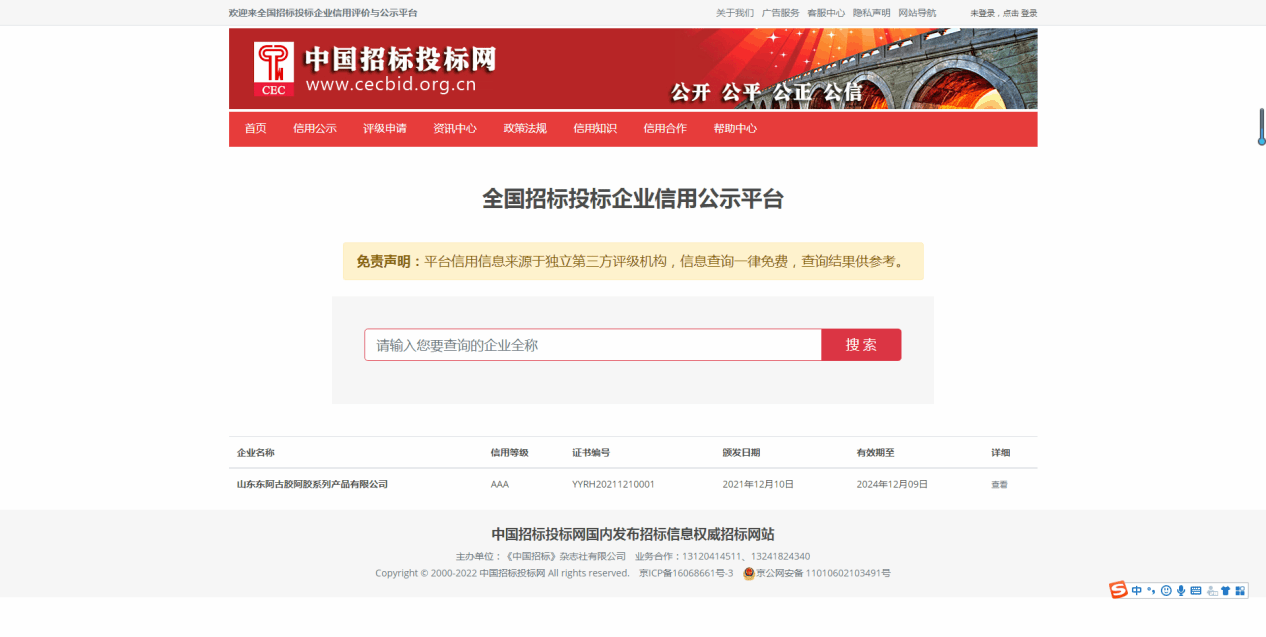Image resolution: width=1266 pixels, height=637 pixels.
Task: Open the Sogou emoji smiley panel
Action: [x=1166, y=591]
